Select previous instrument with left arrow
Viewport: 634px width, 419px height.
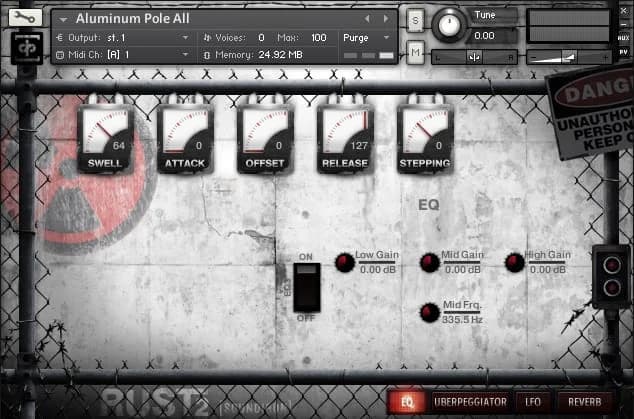tap(367, 19)
